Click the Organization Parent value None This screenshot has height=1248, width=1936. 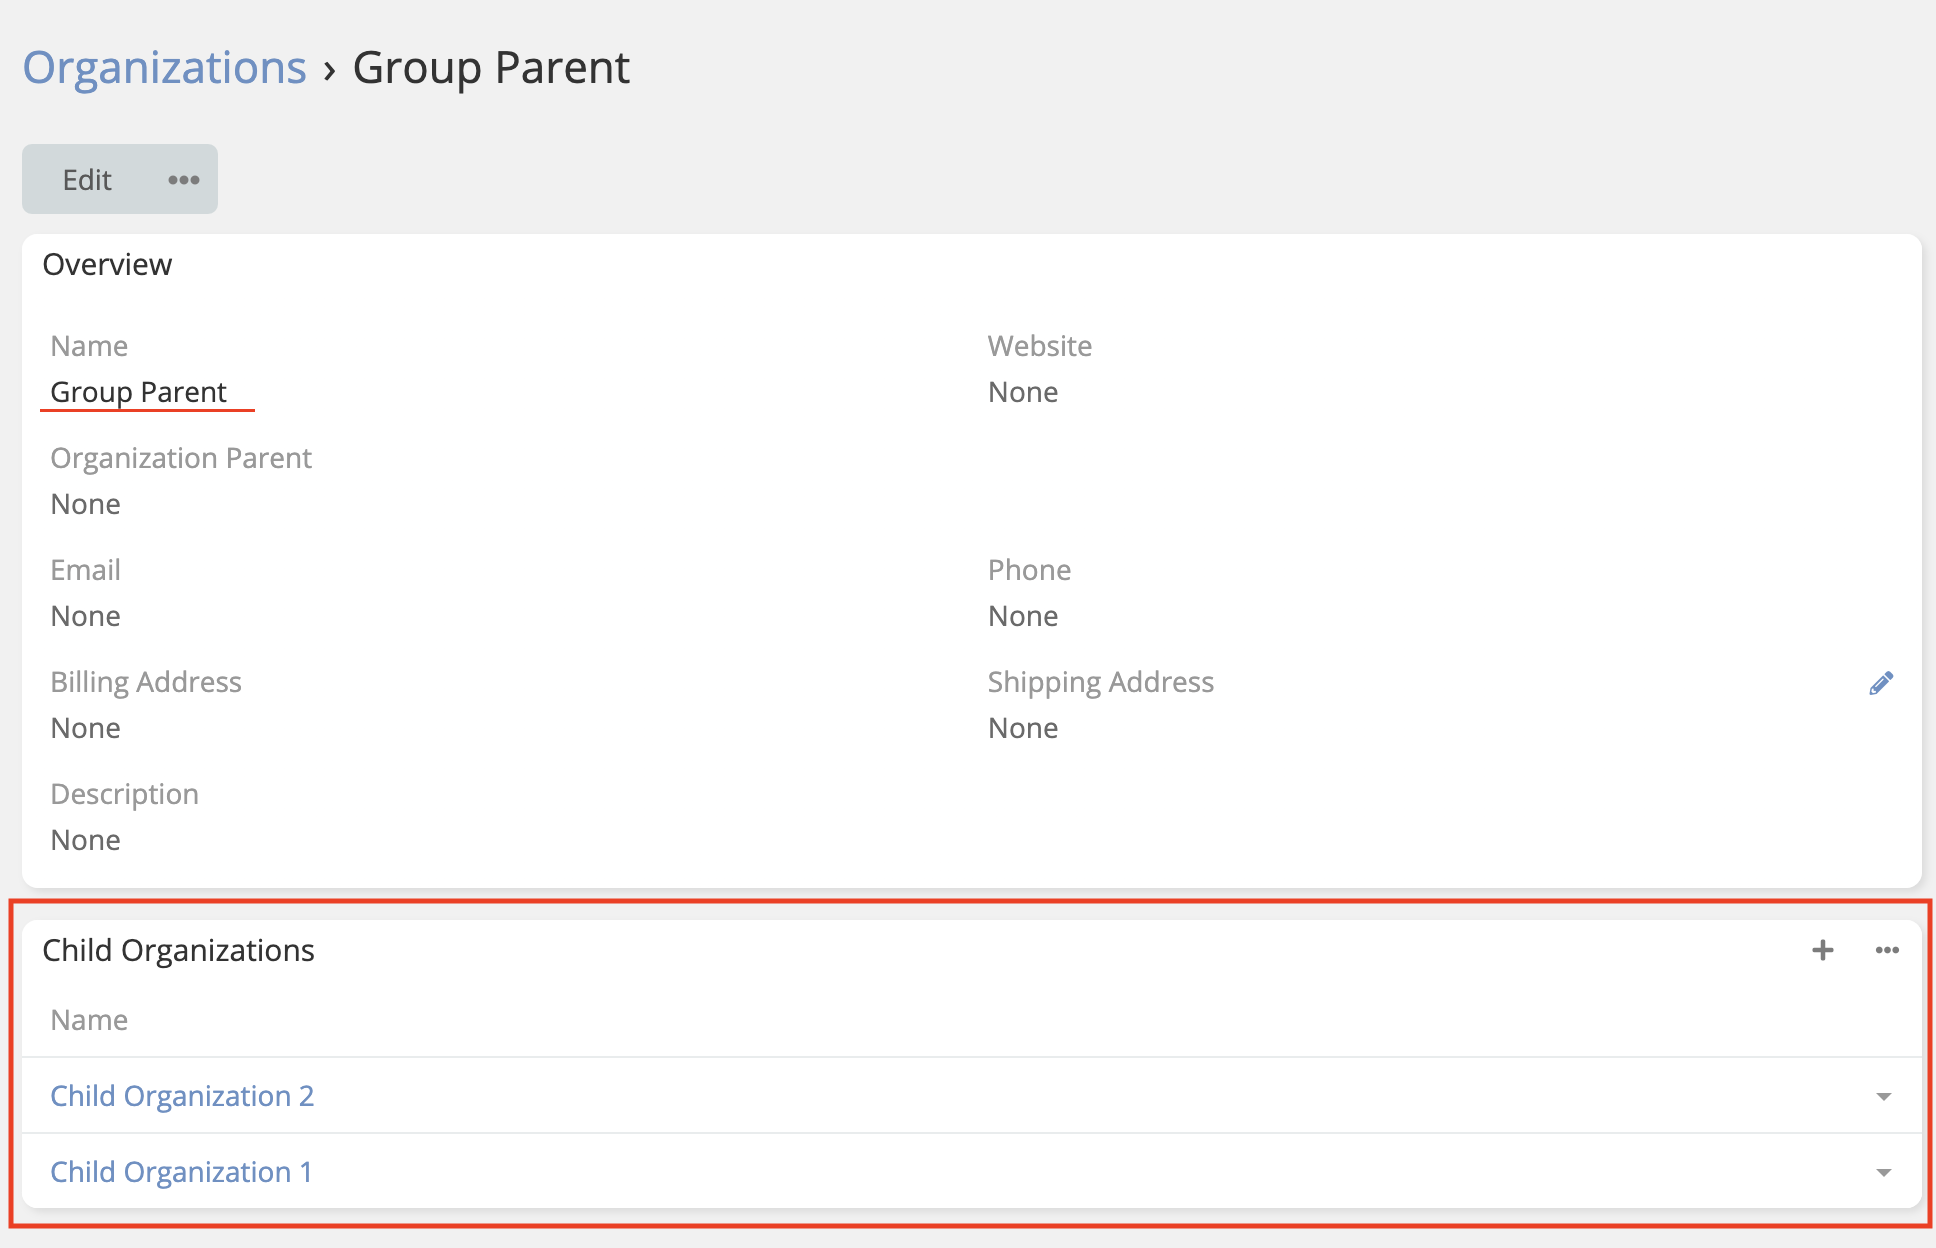pos(86,504)
